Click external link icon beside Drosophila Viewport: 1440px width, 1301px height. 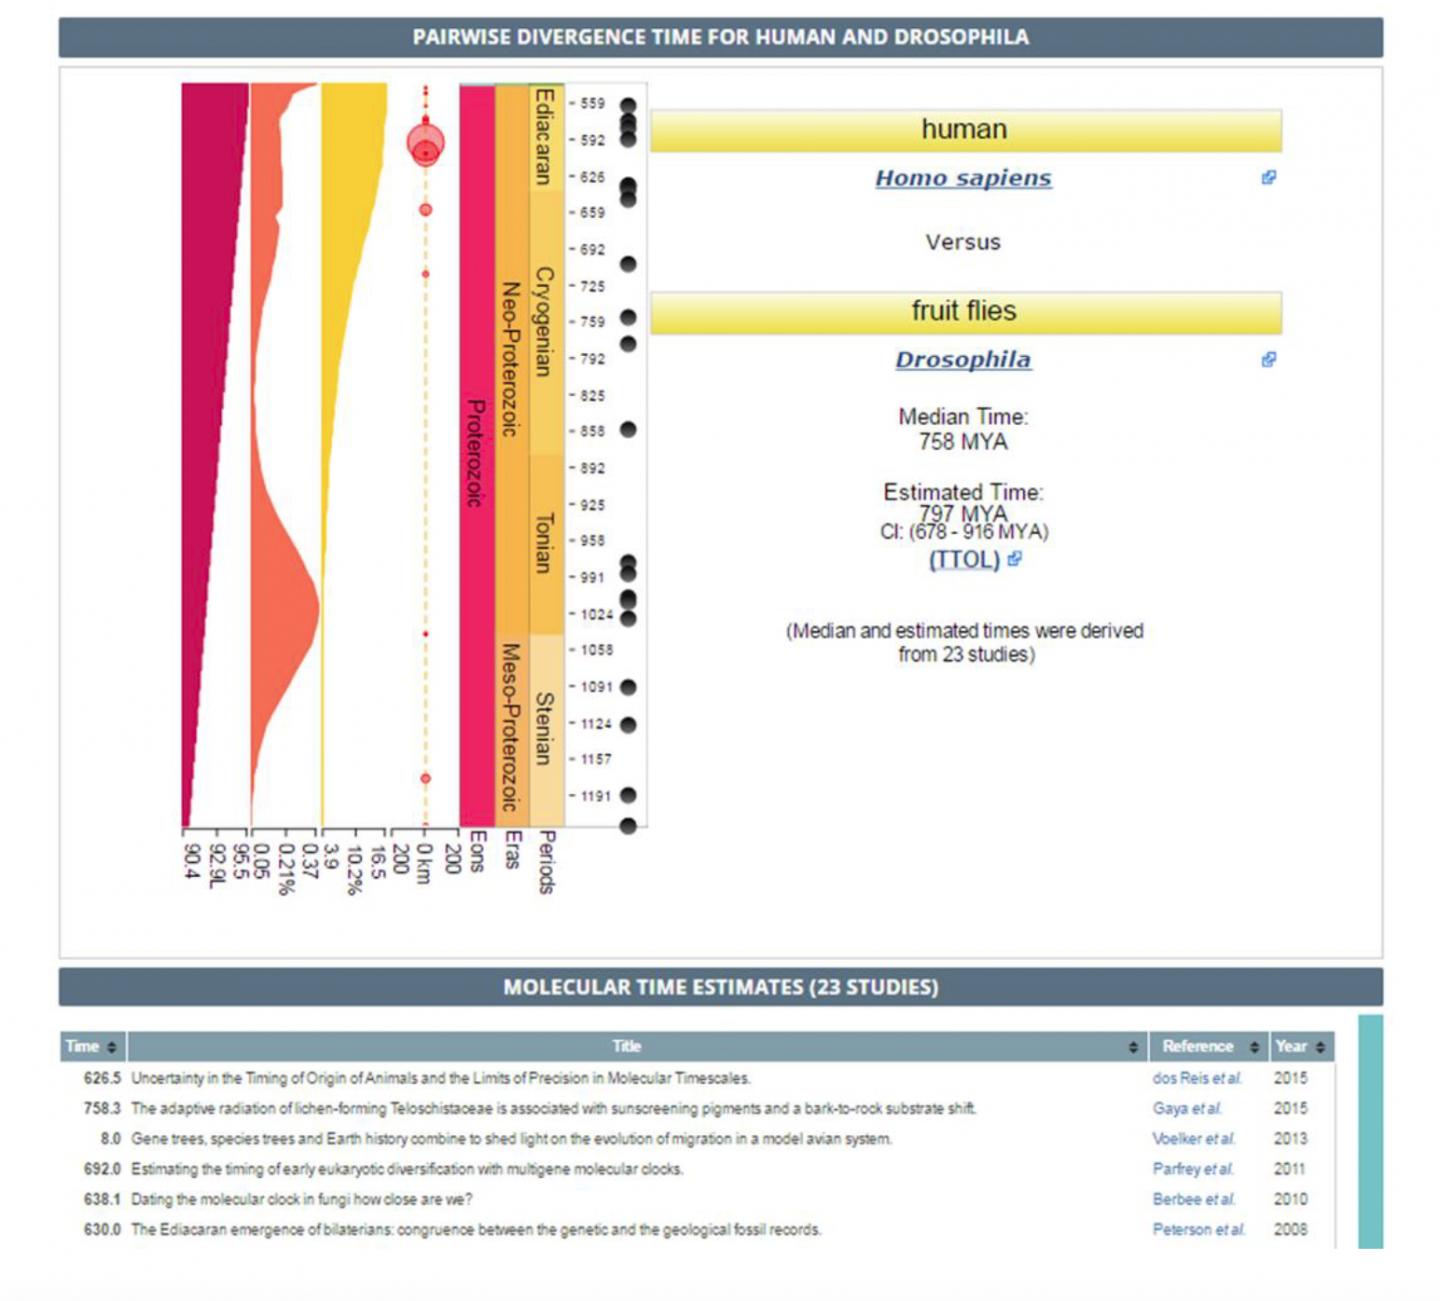click(1268, 358)
